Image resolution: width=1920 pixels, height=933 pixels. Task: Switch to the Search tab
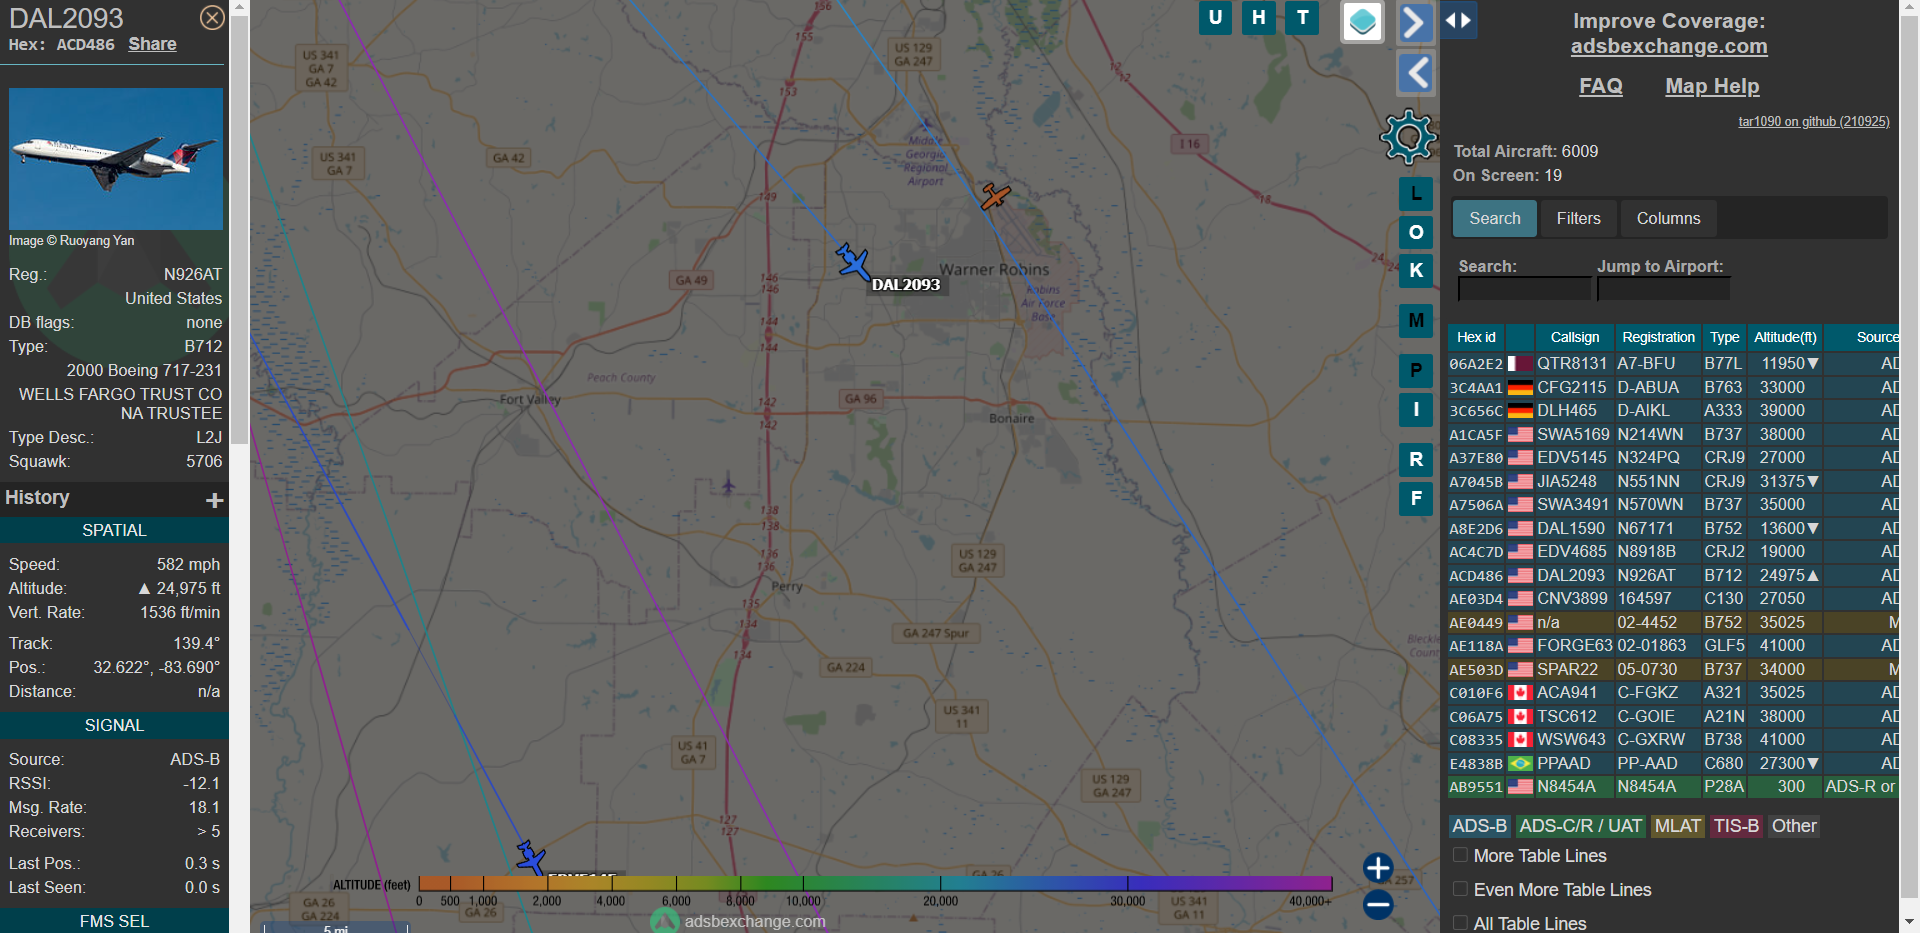1494,218
